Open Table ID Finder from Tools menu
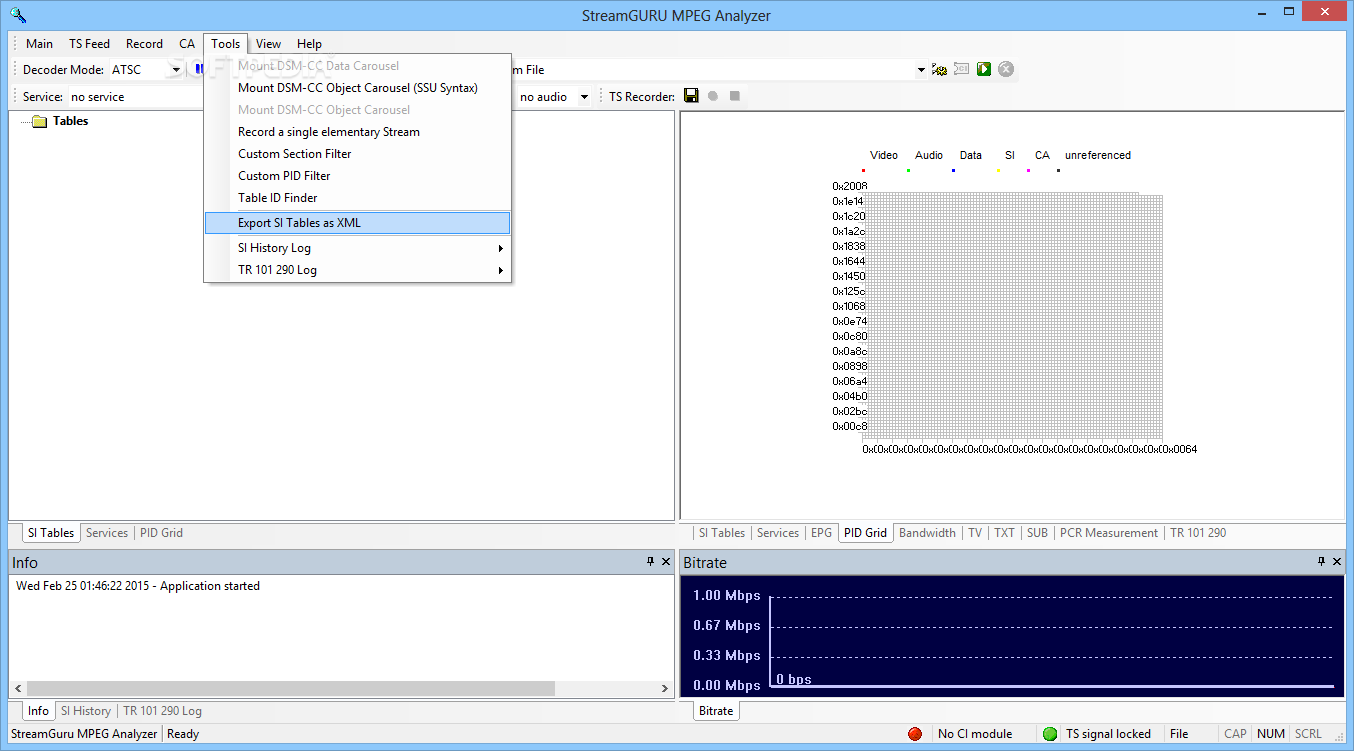Image resolution: width=1354 pixels, height=751 pixels. pyautogui.click(x=358, y=198)
